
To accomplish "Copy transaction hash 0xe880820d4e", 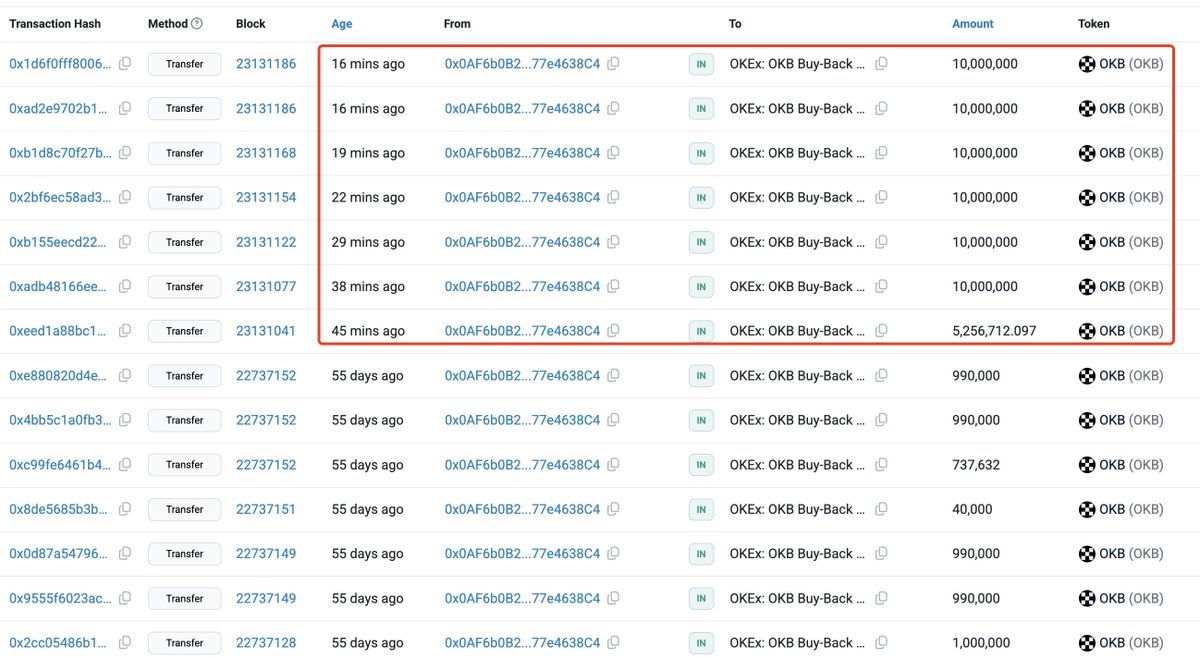I will [x=125, y=376].
